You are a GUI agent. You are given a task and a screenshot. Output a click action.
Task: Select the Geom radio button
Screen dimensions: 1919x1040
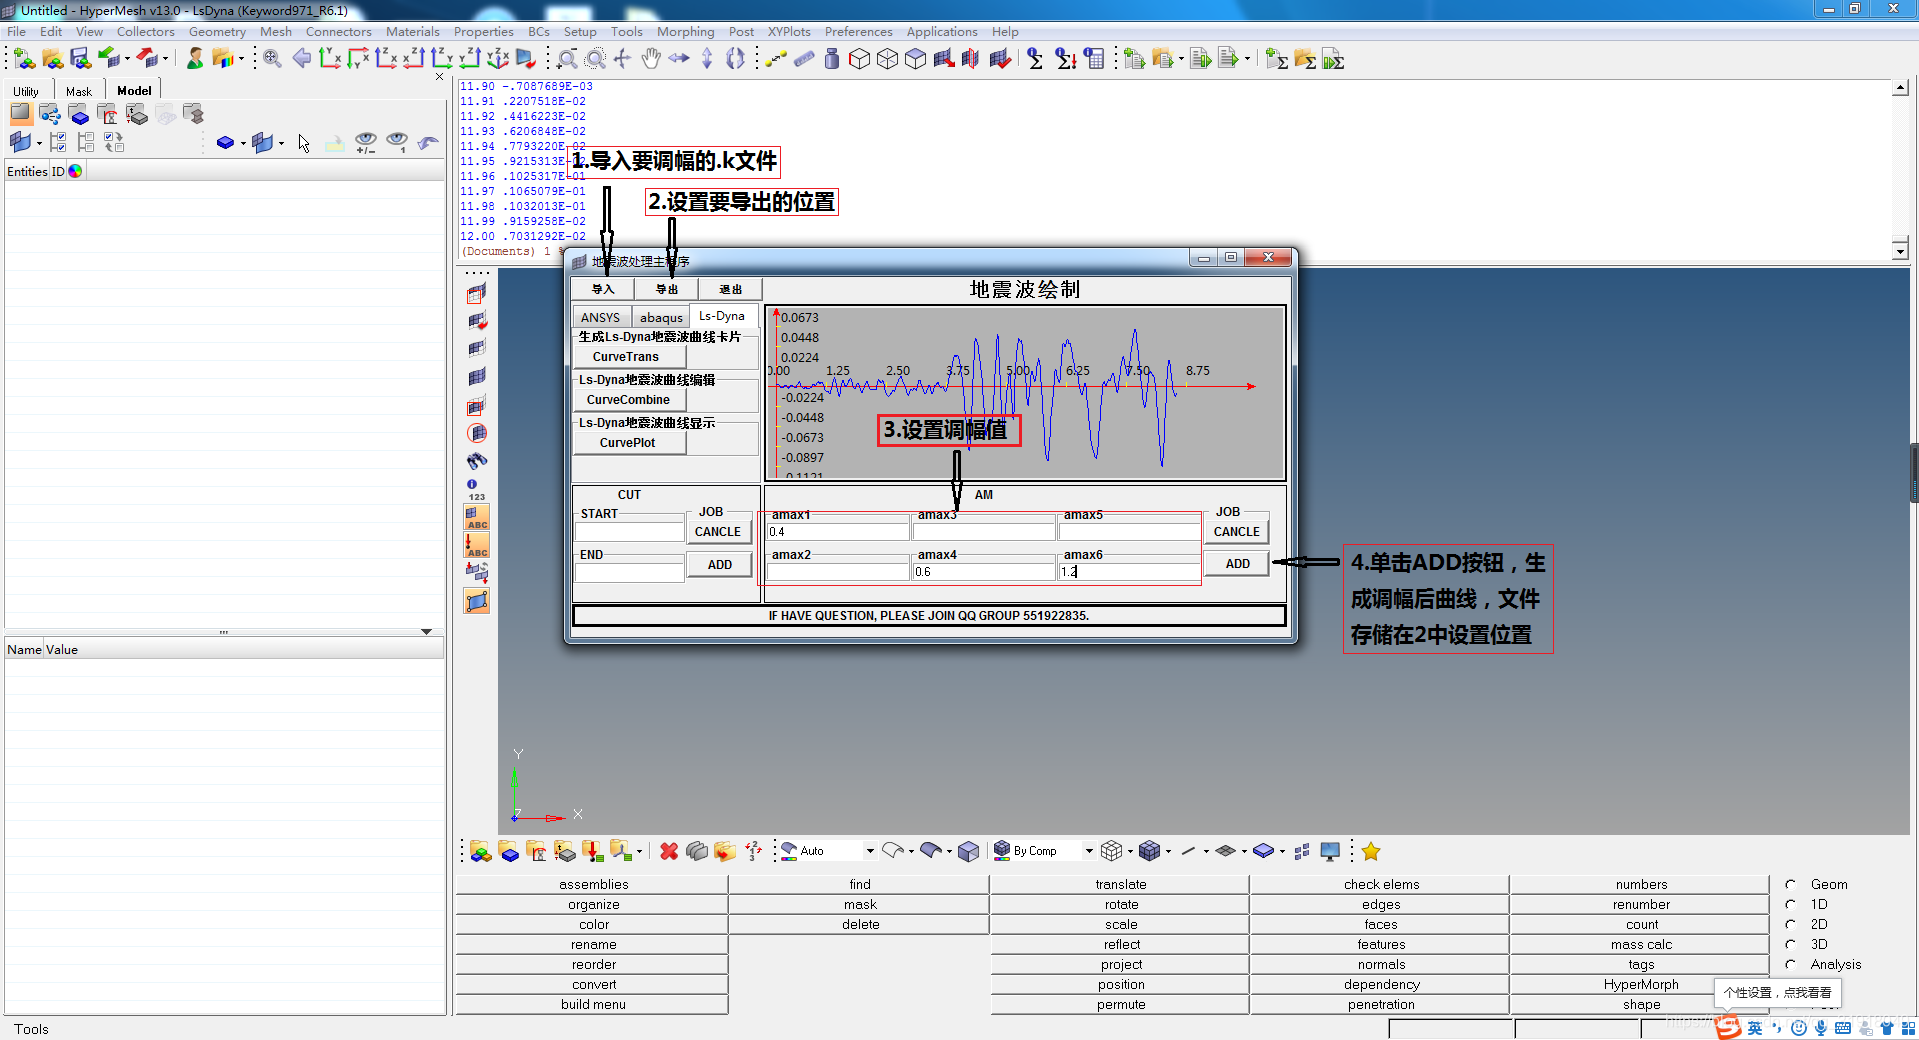(x=1791, y=884)
